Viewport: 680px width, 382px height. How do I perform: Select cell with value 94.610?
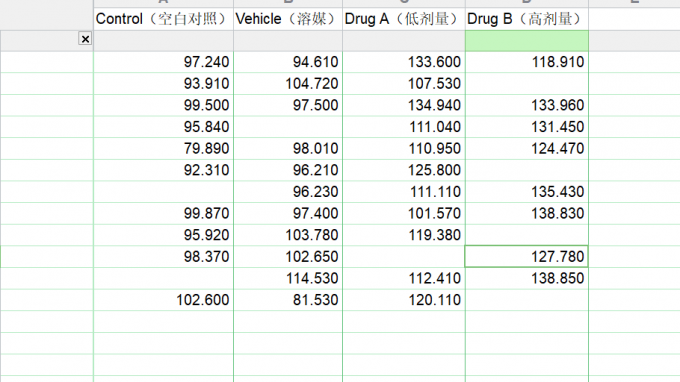point(288,62)
